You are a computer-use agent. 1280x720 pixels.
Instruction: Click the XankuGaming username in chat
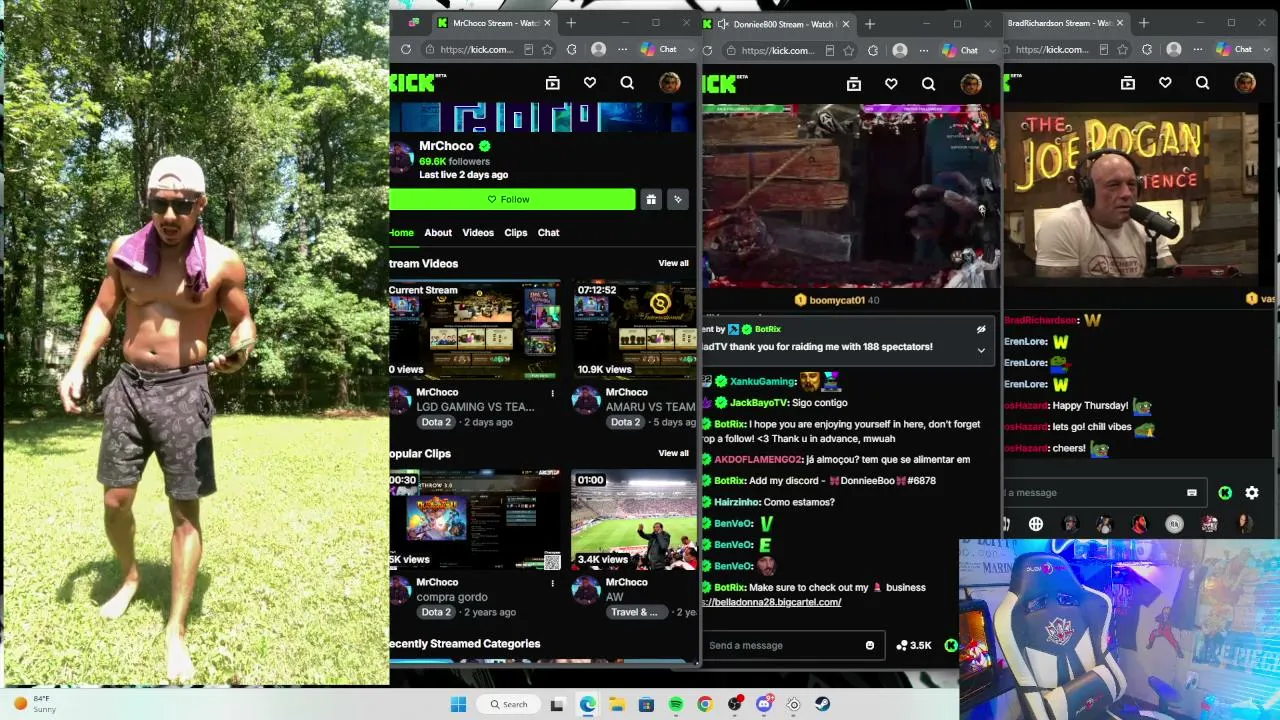[763, 381]
